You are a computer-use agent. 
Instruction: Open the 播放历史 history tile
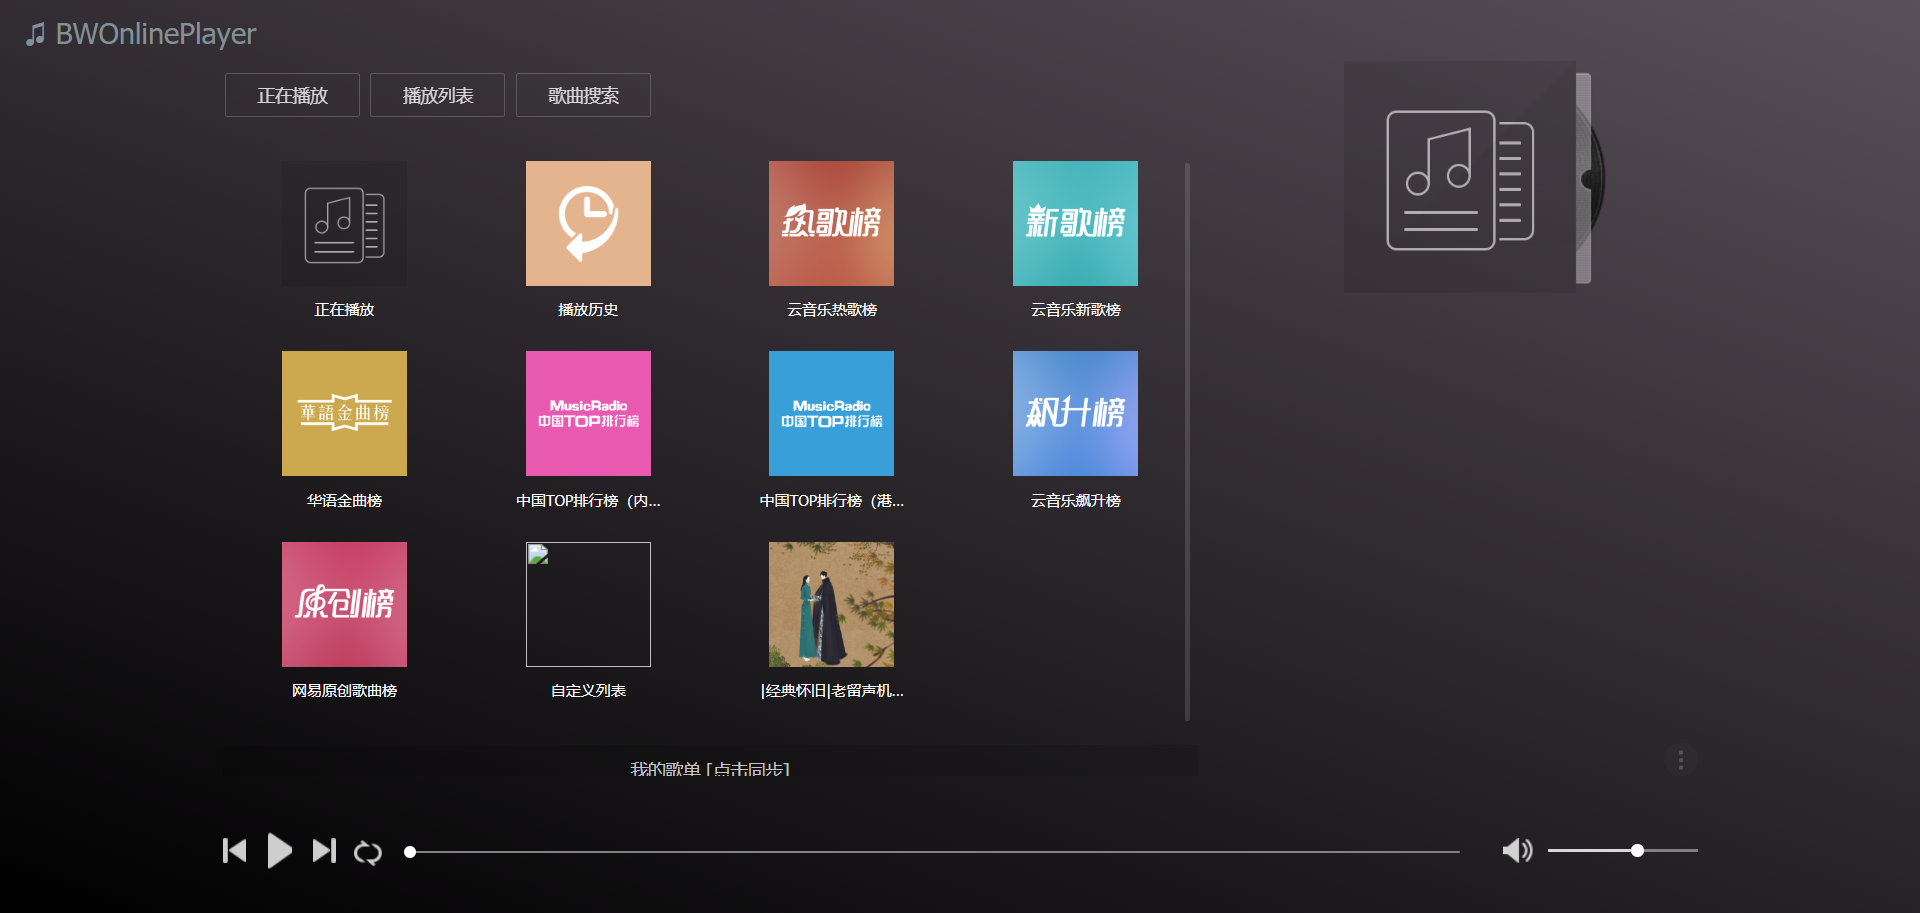pos(588,223)
